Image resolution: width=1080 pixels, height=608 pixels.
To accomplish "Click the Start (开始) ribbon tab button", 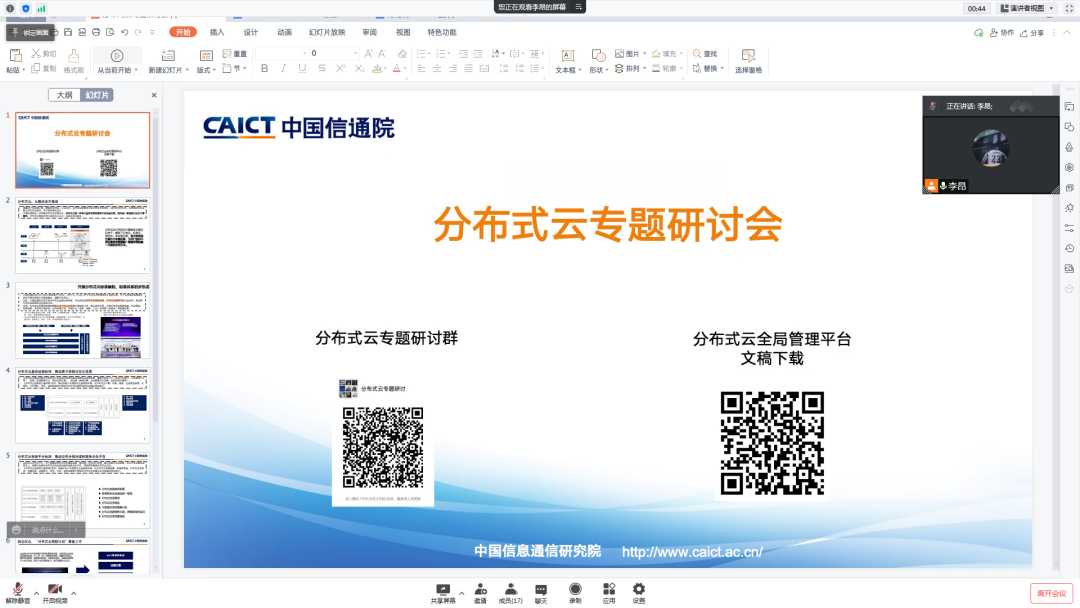I will click(x=183, y=32).
